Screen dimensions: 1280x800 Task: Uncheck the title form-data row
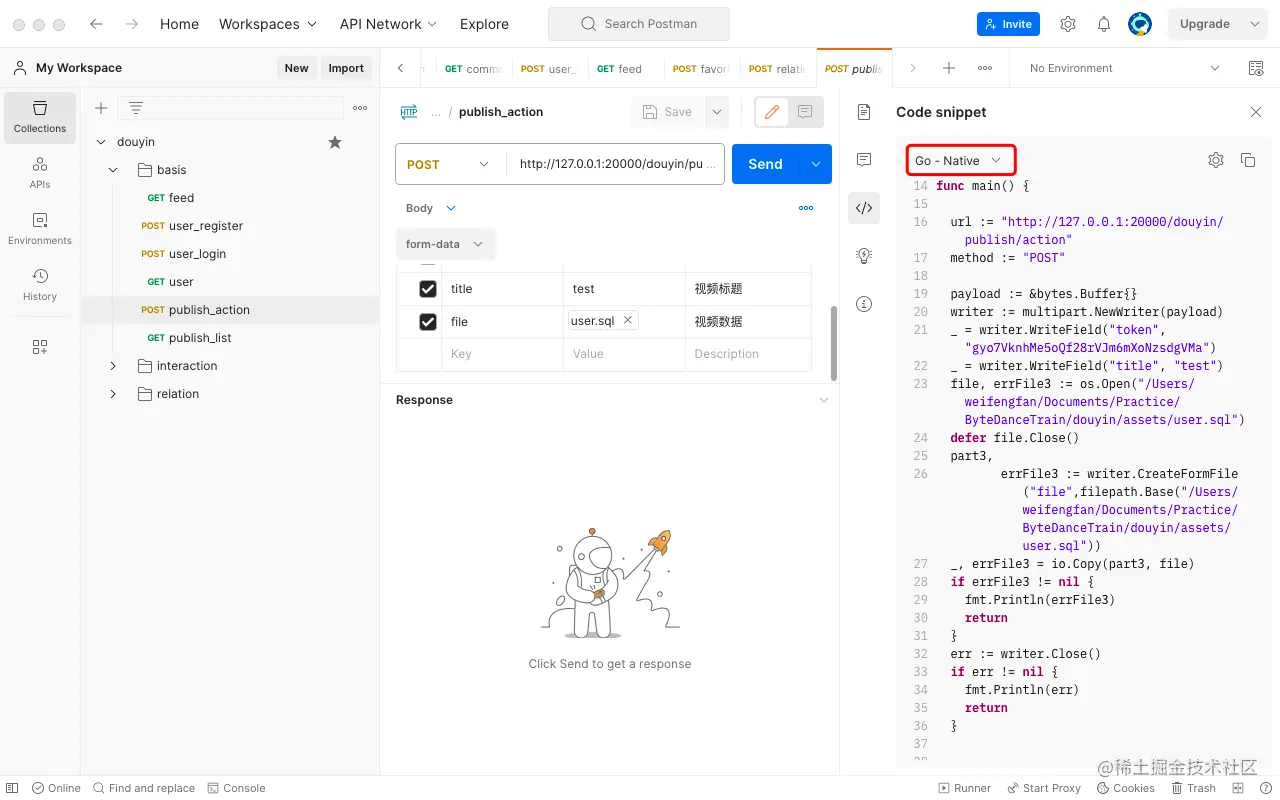pyautogui.click(x=428, y=289)
